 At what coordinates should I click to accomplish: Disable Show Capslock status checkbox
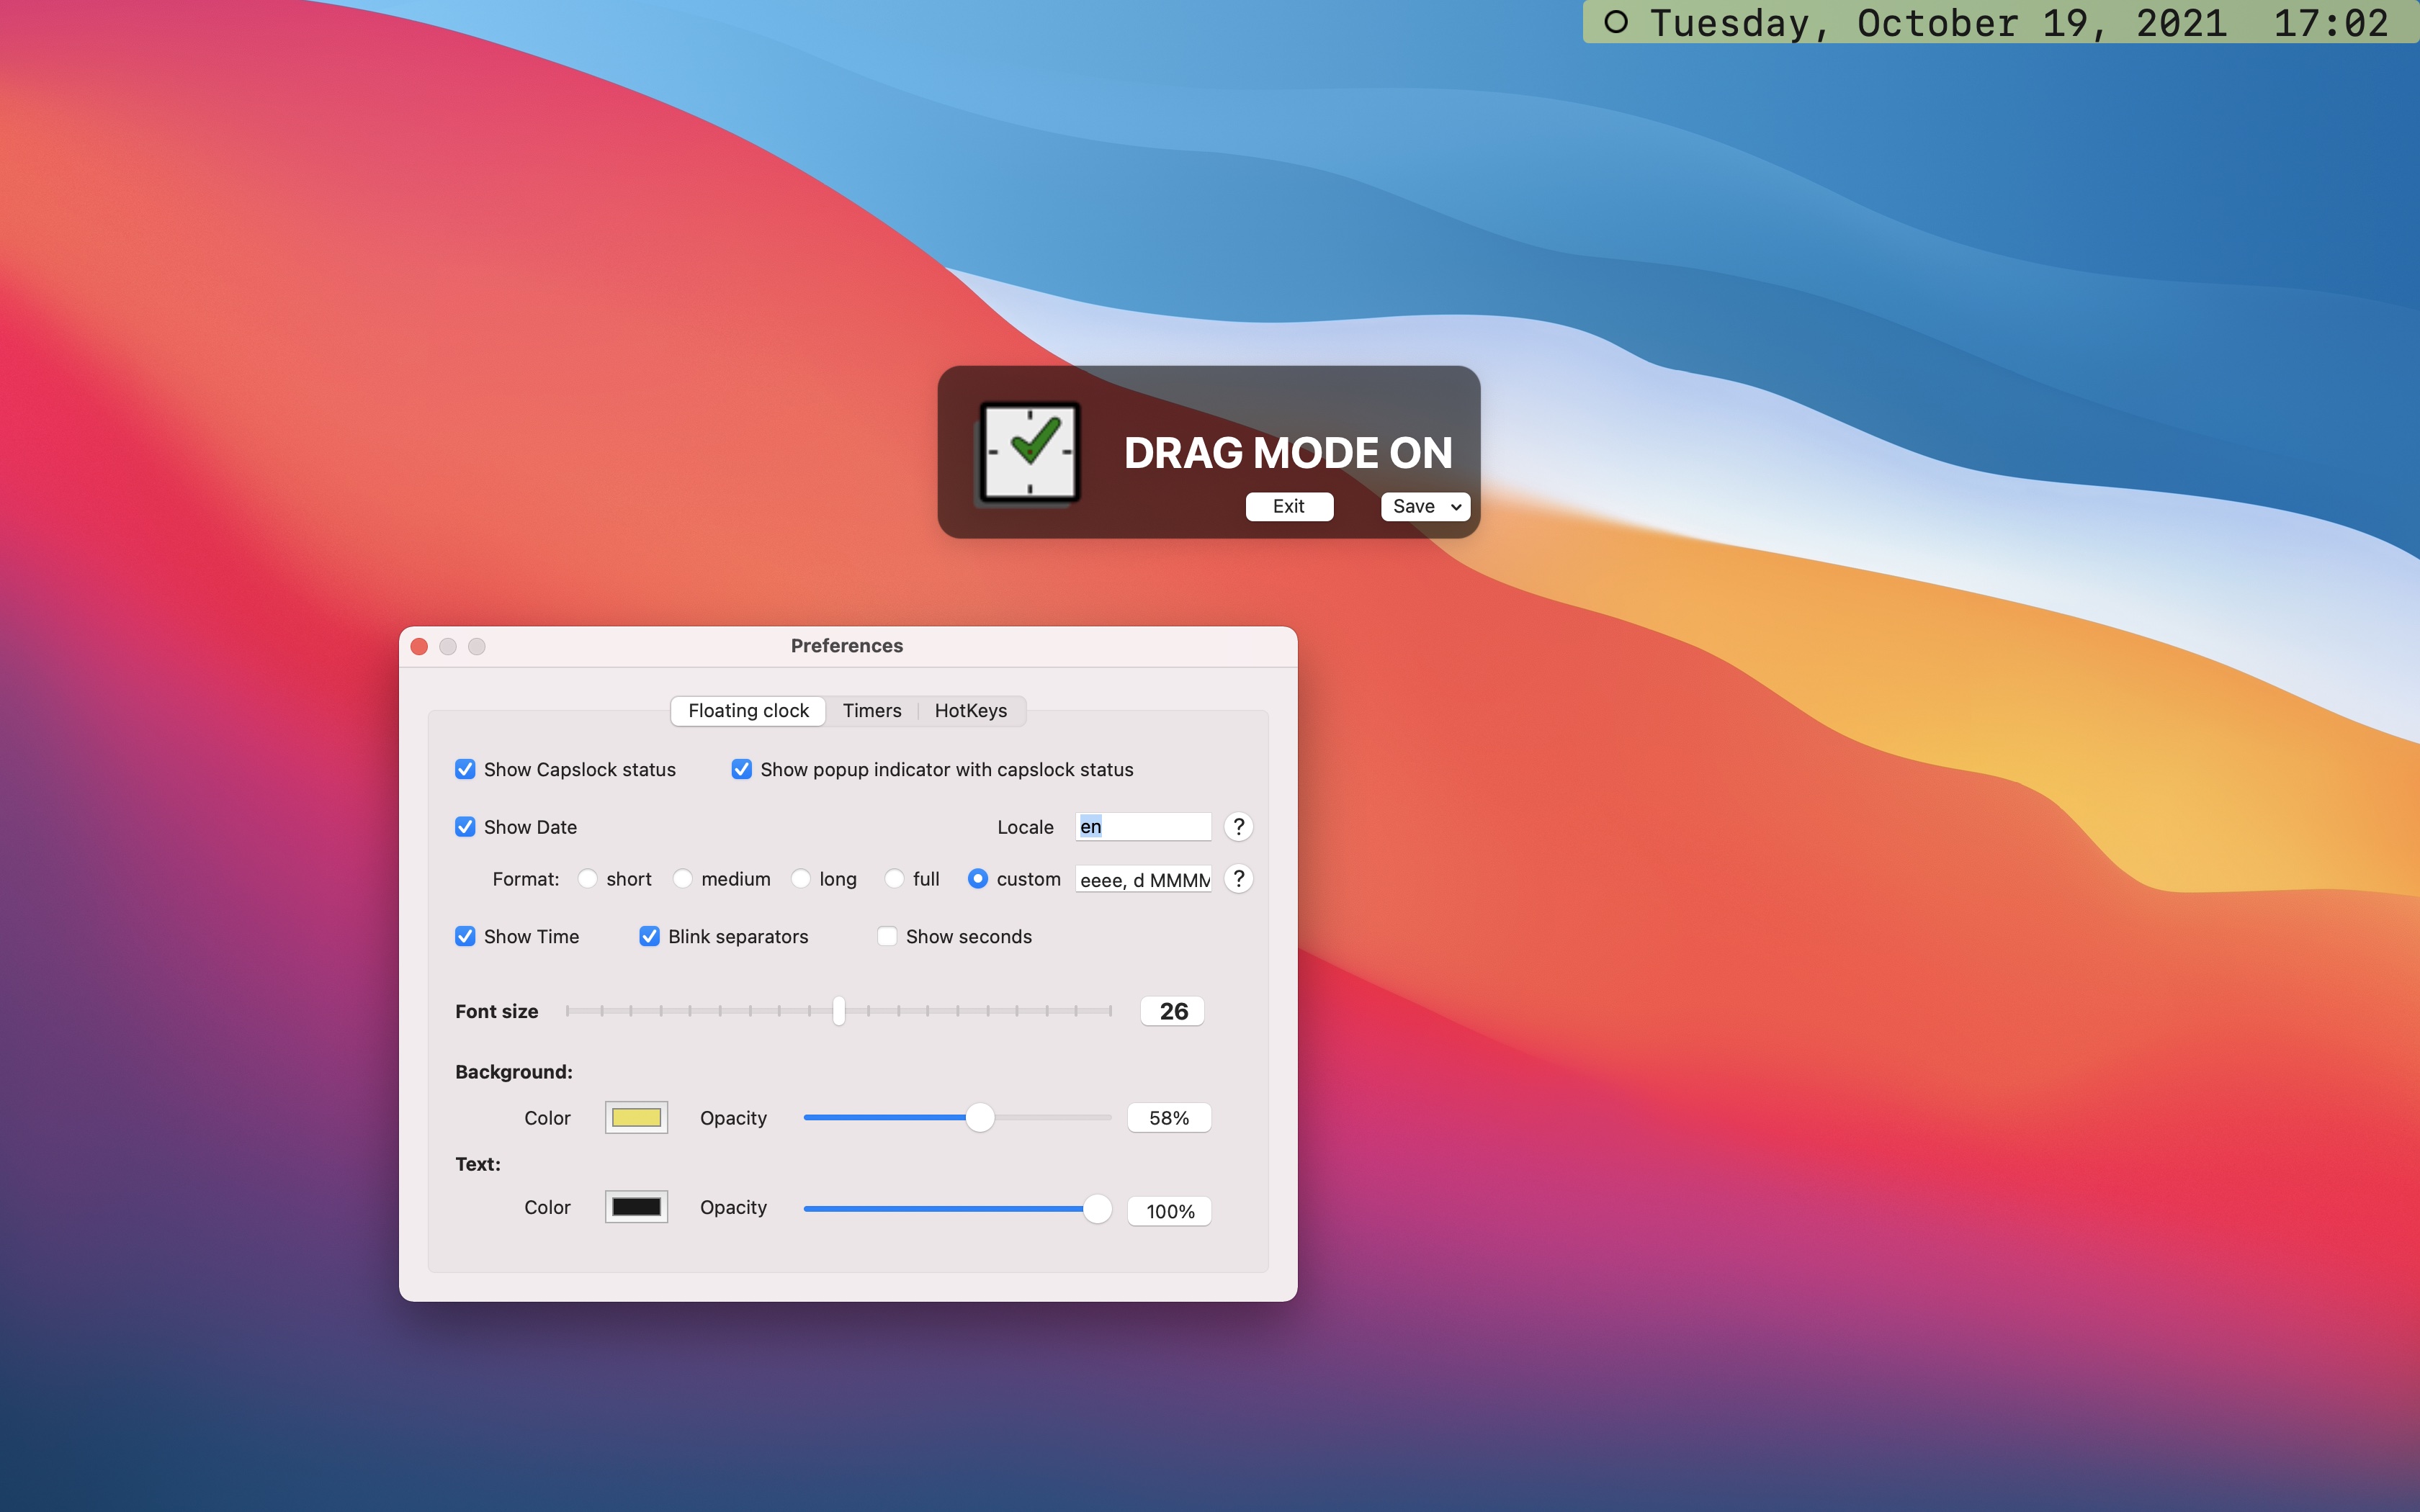[x=465, y=769]
